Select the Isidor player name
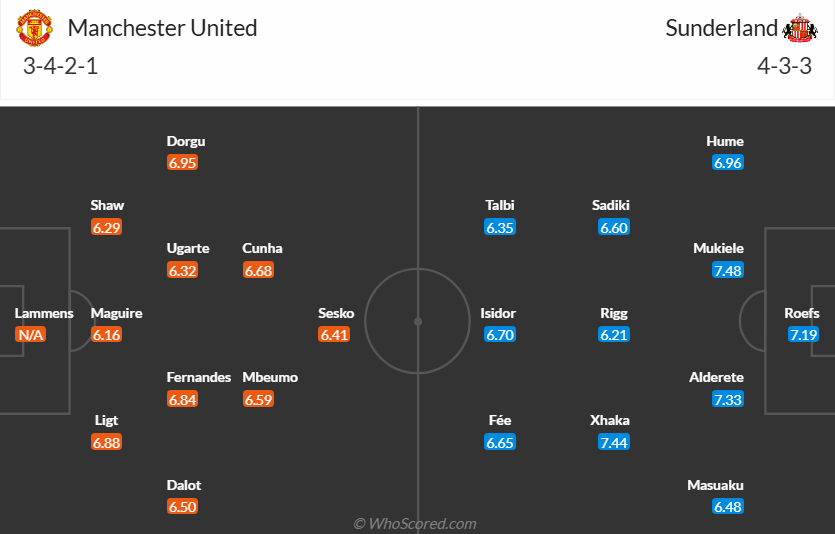This screenshot has width=835, height=534. point(498,313)
